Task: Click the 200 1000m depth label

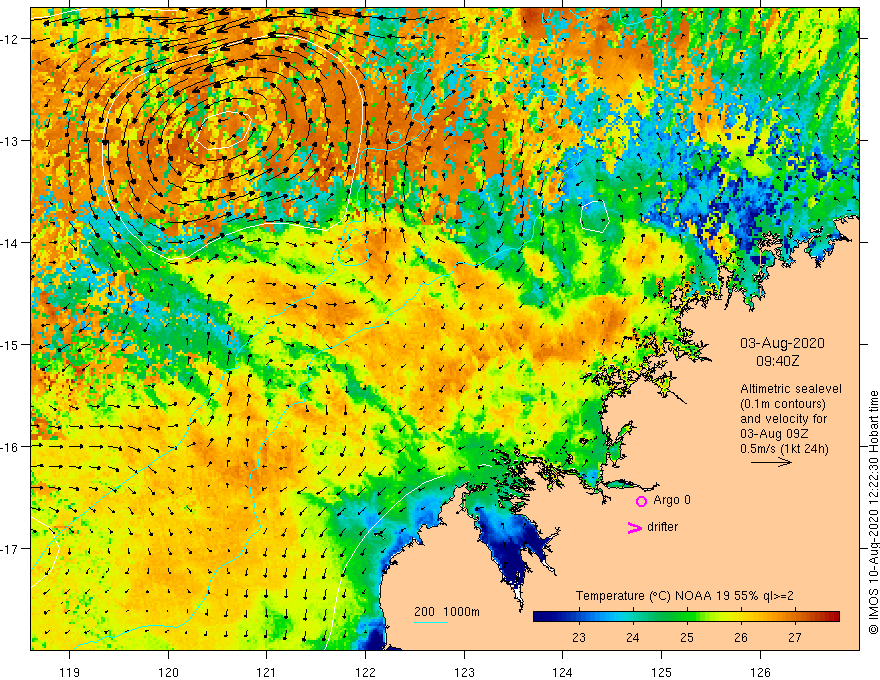Action: click(447, 612)
